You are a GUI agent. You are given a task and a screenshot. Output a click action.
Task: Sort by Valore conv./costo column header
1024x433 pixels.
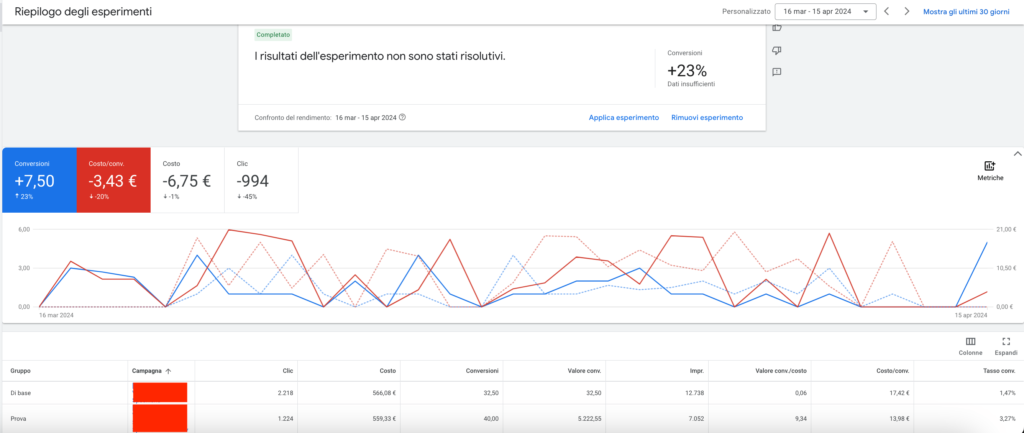[782, 371]
